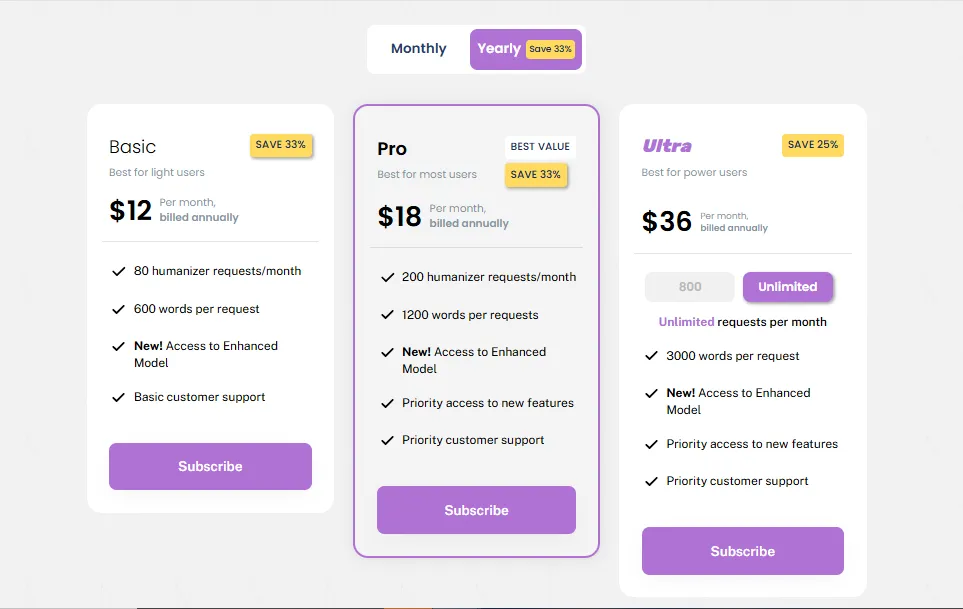Click the SAVE 25% badge on Ultra plan
Image resolution: width=963 pixels, height=609 pixels.
(813, 145)
